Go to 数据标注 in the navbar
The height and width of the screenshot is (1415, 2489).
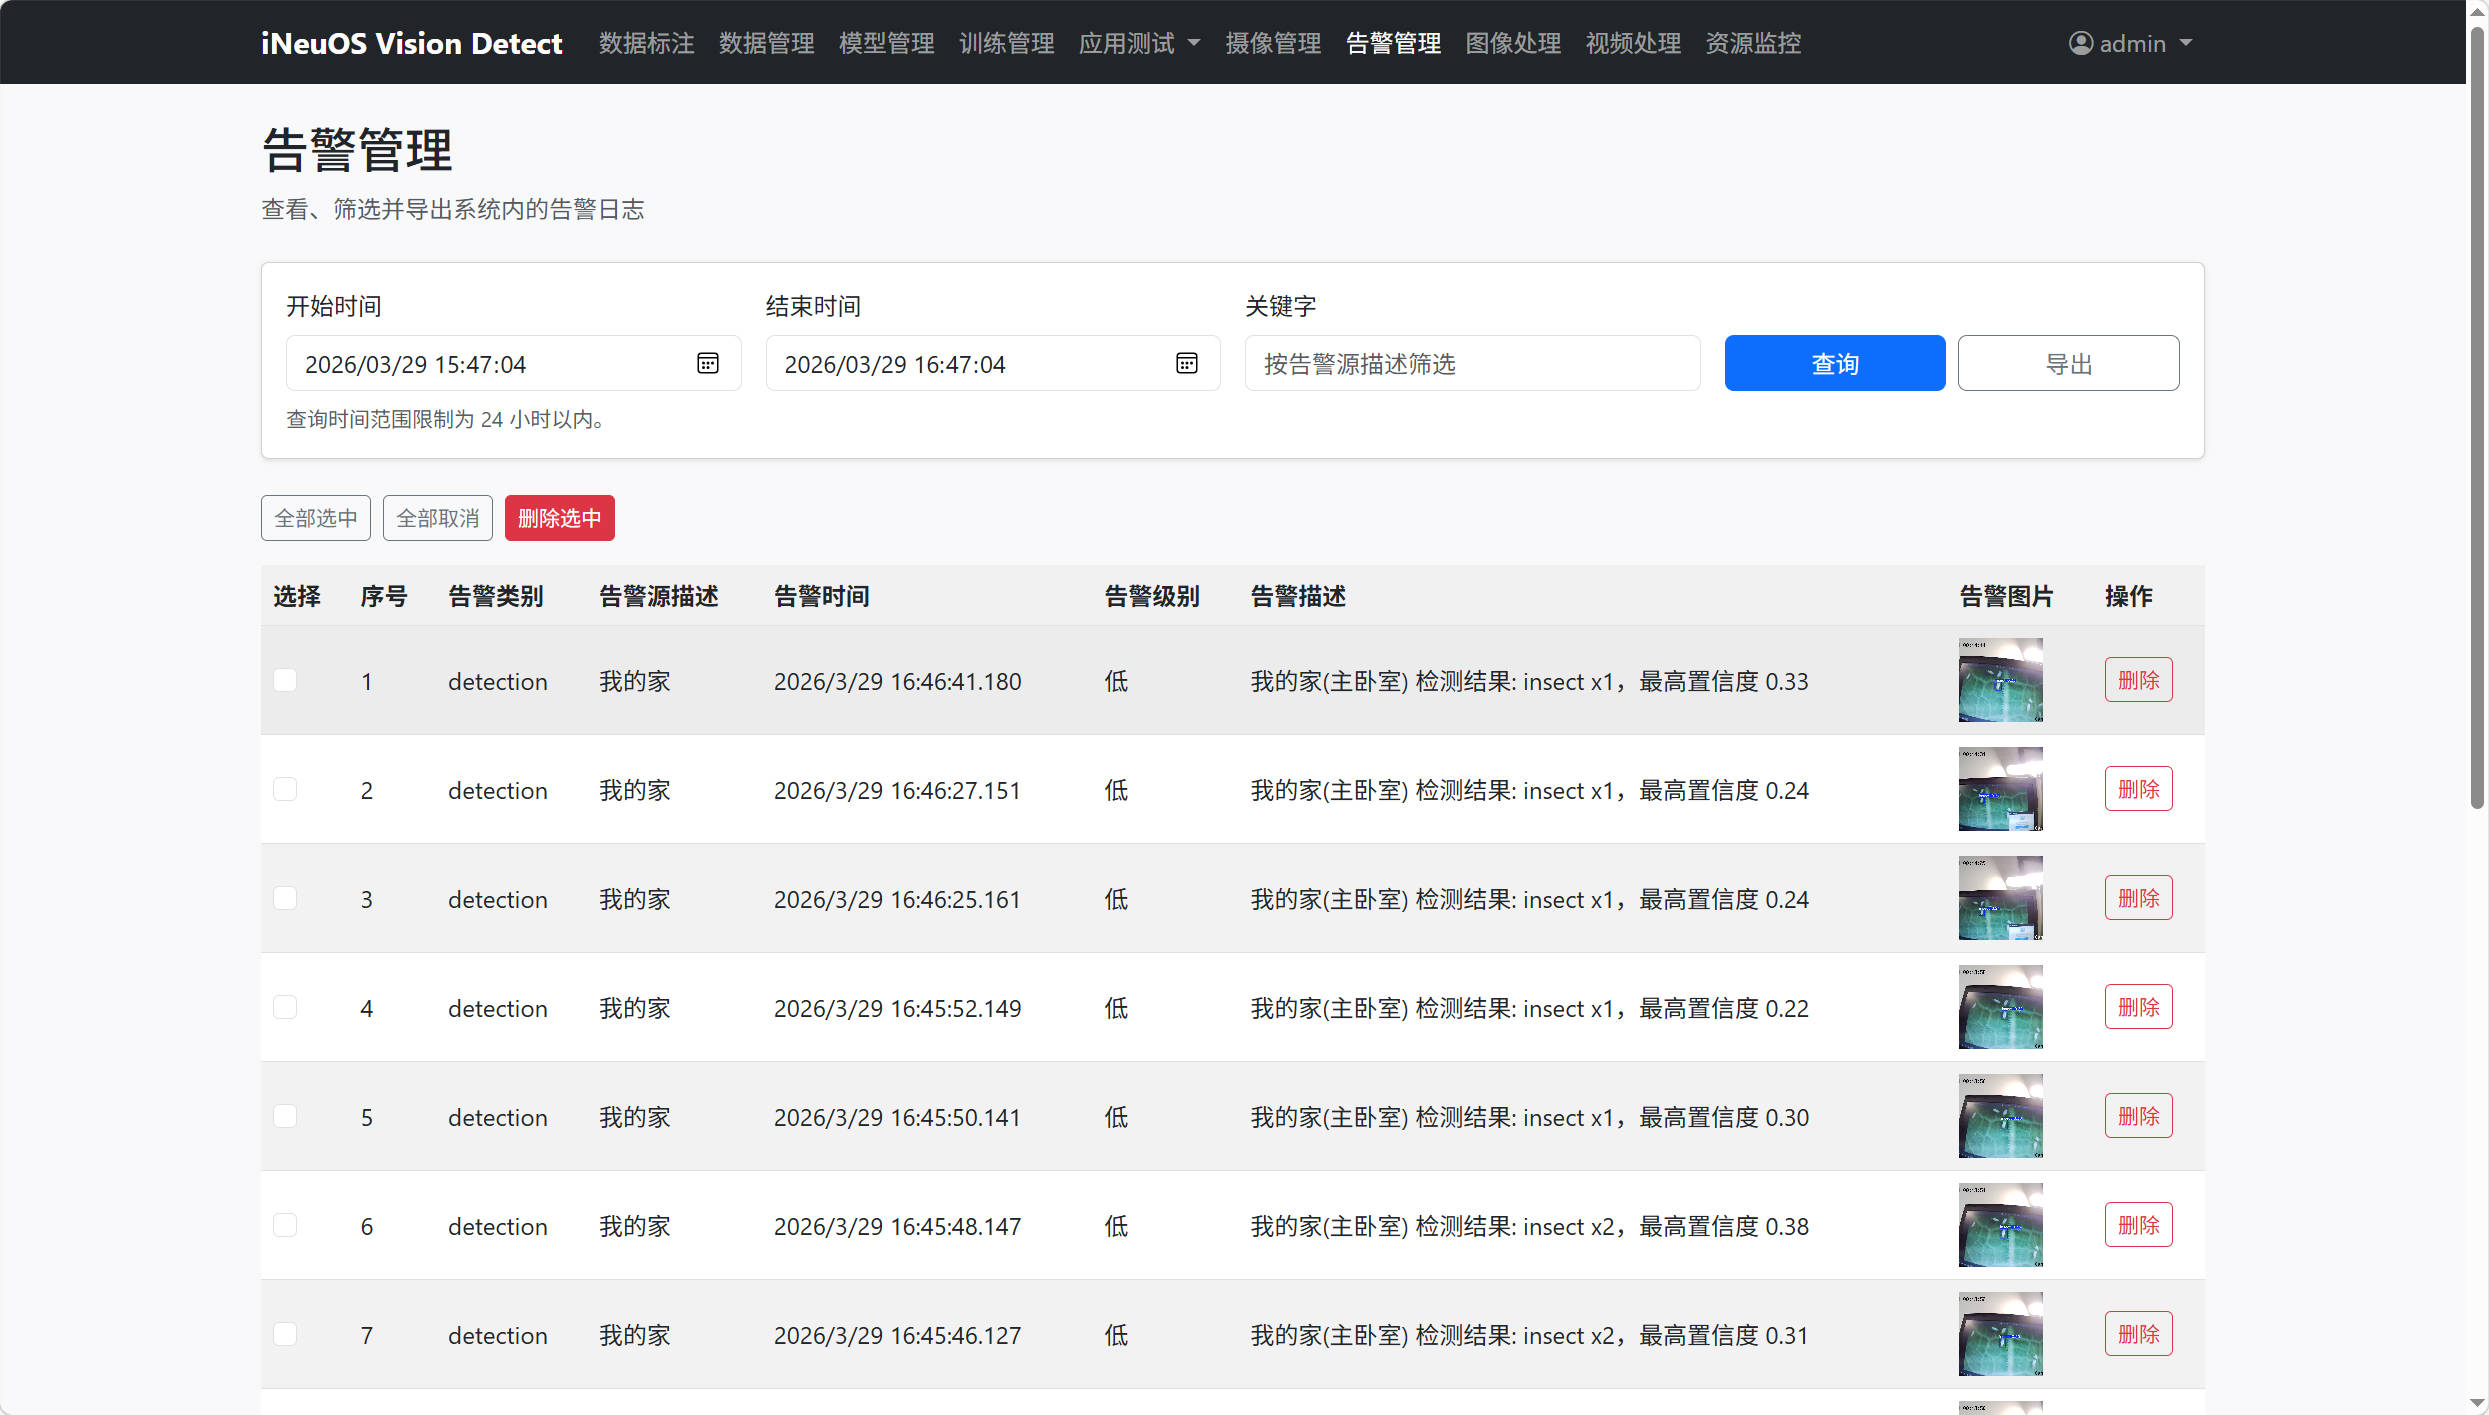[646, 43]
